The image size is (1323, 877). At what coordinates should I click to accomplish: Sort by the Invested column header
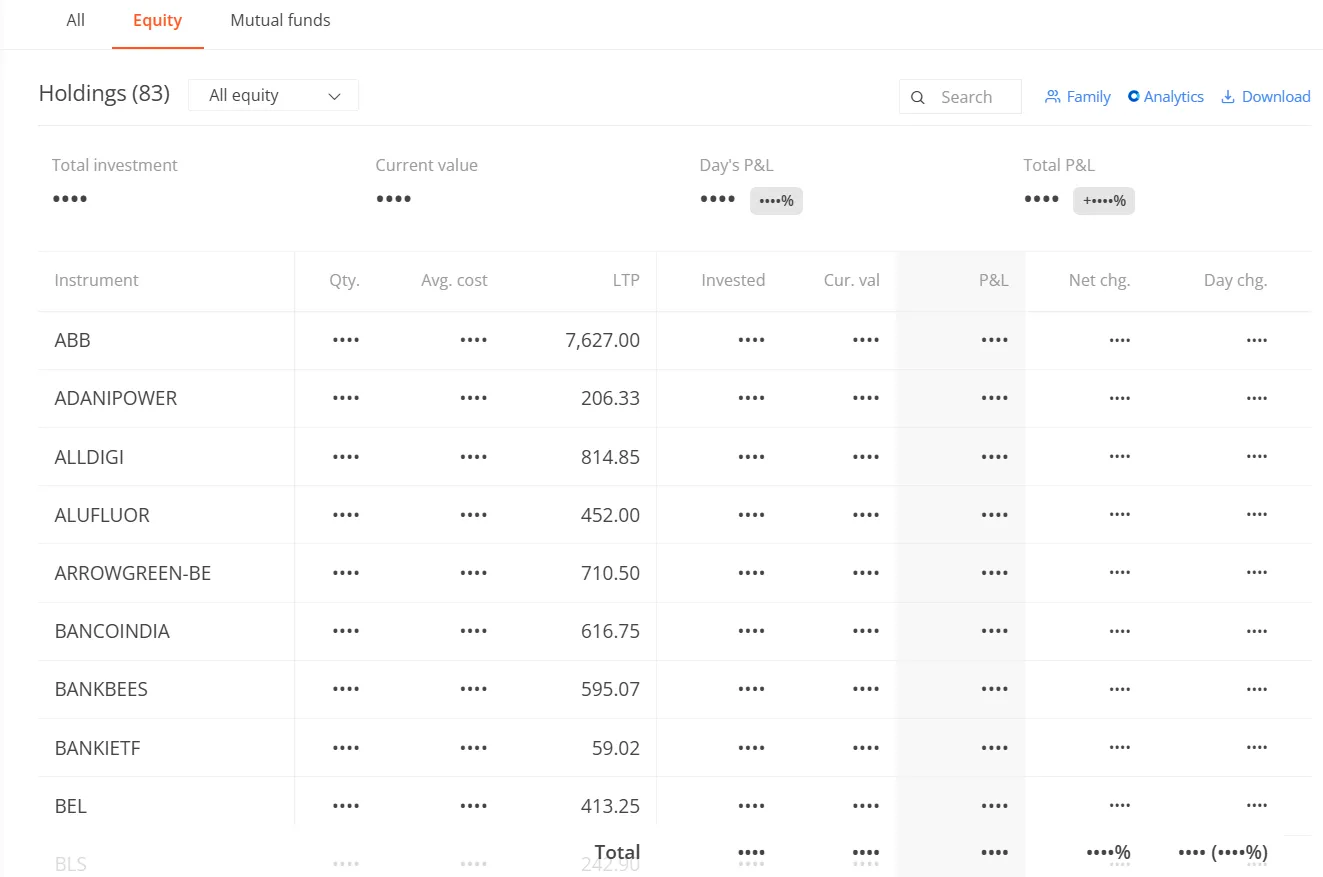point(733,280)
